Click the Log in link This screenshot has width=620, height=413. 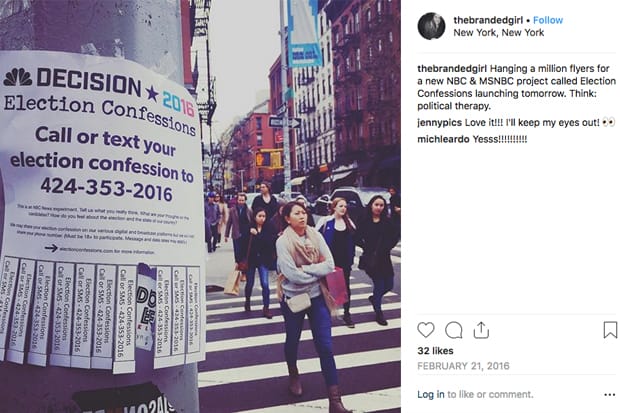[x=431, y=394]
